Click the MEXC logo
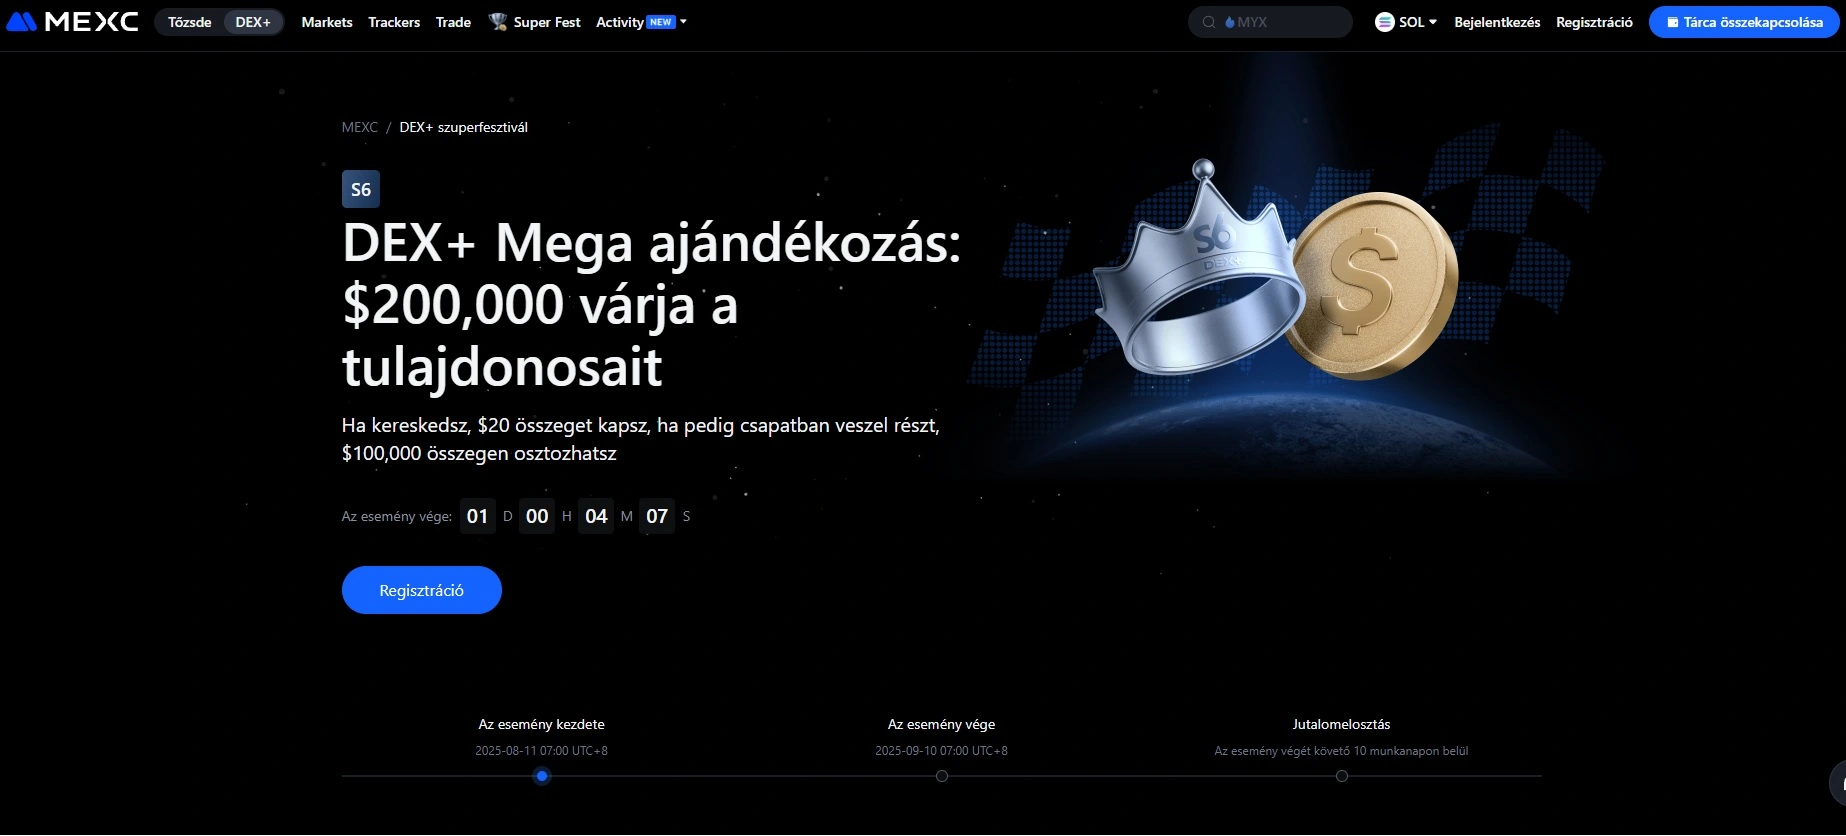 [72, 21]
